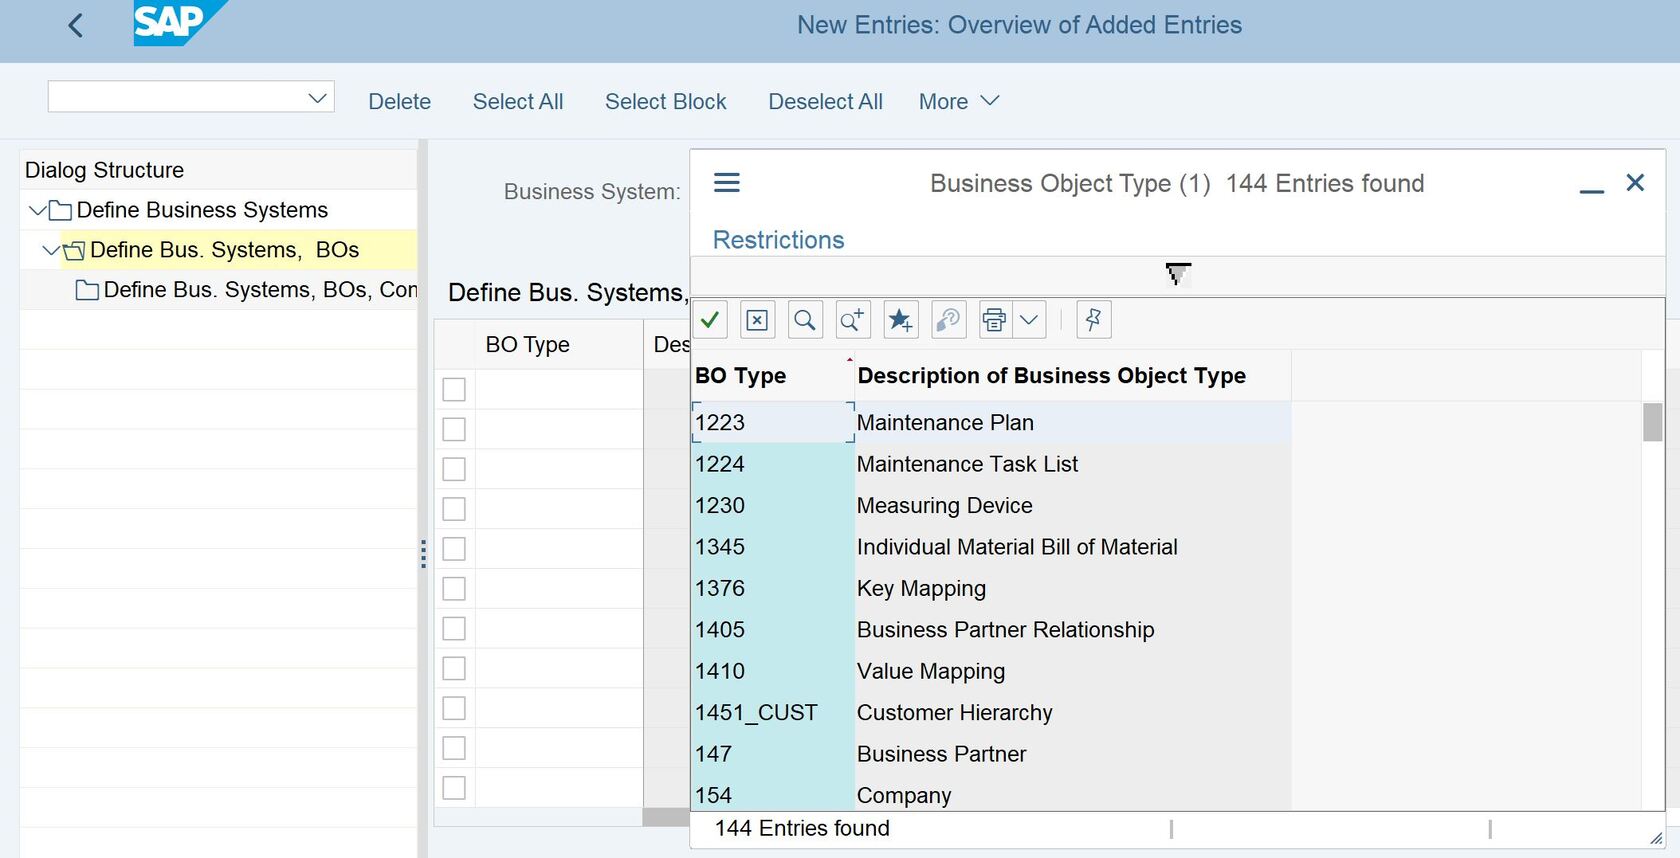Viewport: 1680px width, 858px height.
Task: Collapse the Define Bus. Systems, BOs node
Action: tap(51, 250)
